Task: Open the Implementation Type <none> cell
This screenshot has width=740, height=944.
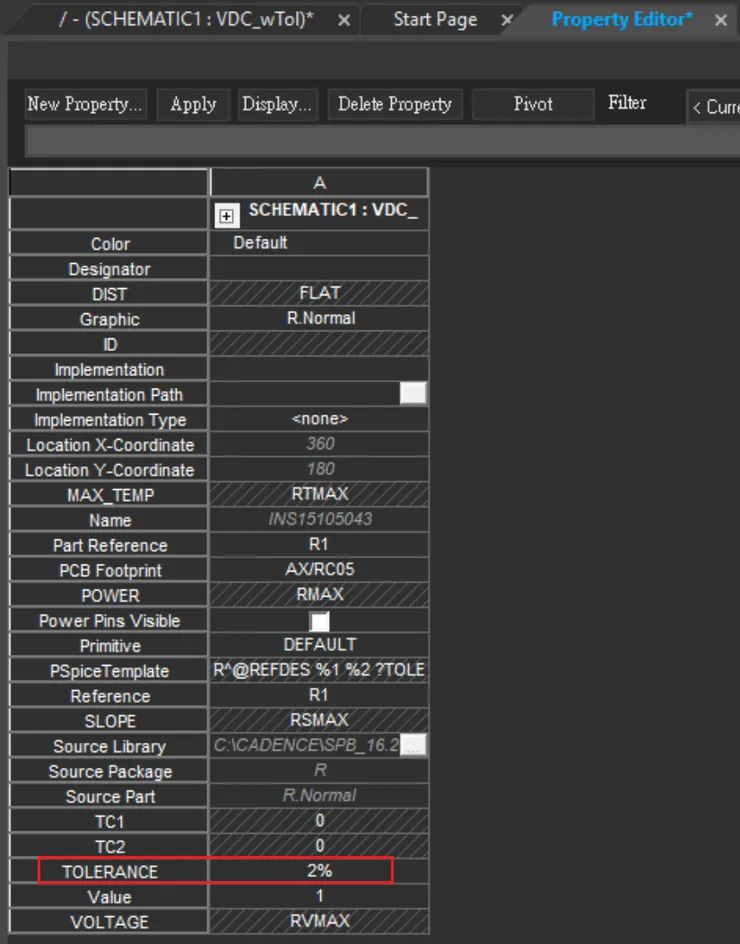Action: (319, 419)
